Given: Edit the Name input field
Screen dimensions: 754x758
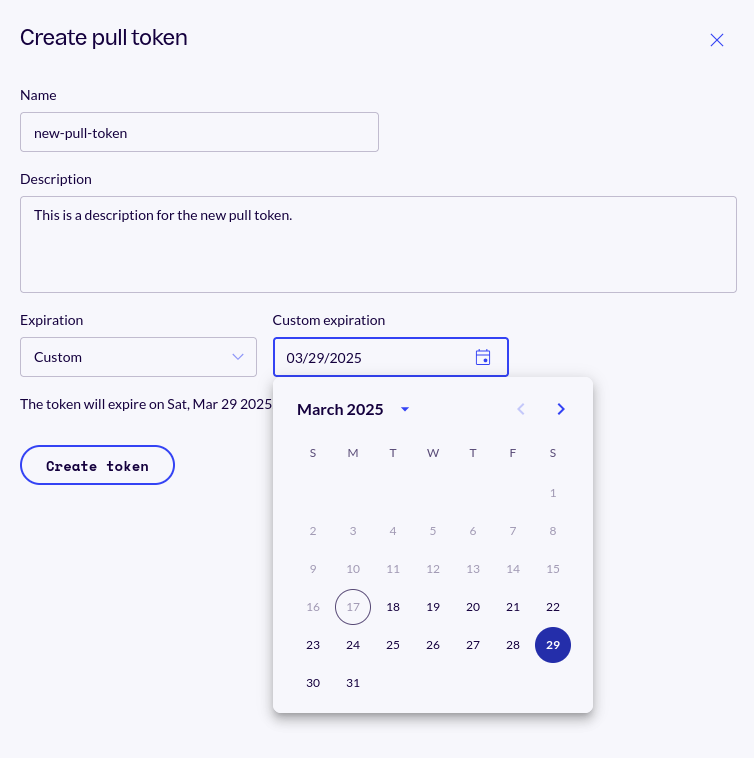Looking at the screenshot, I should (199, 132).
